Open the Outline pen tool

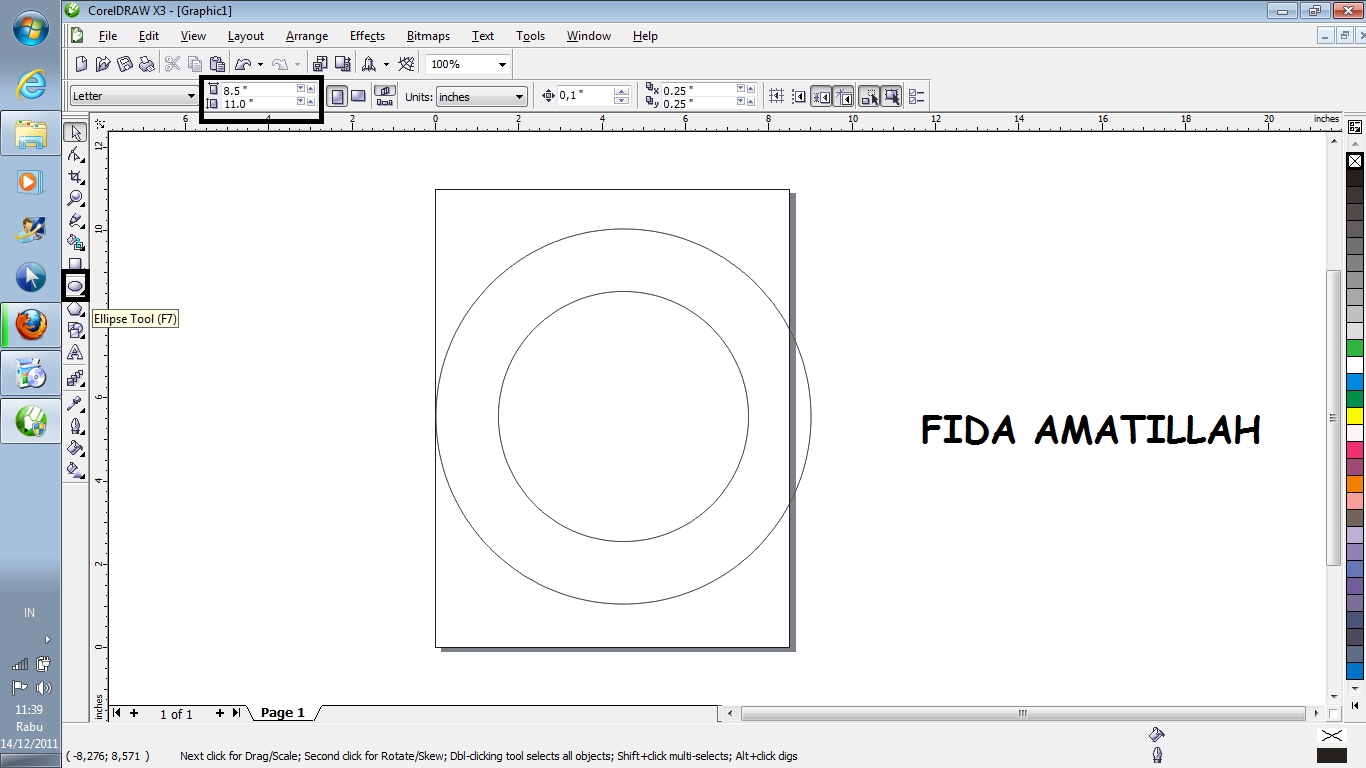point(75,425)
